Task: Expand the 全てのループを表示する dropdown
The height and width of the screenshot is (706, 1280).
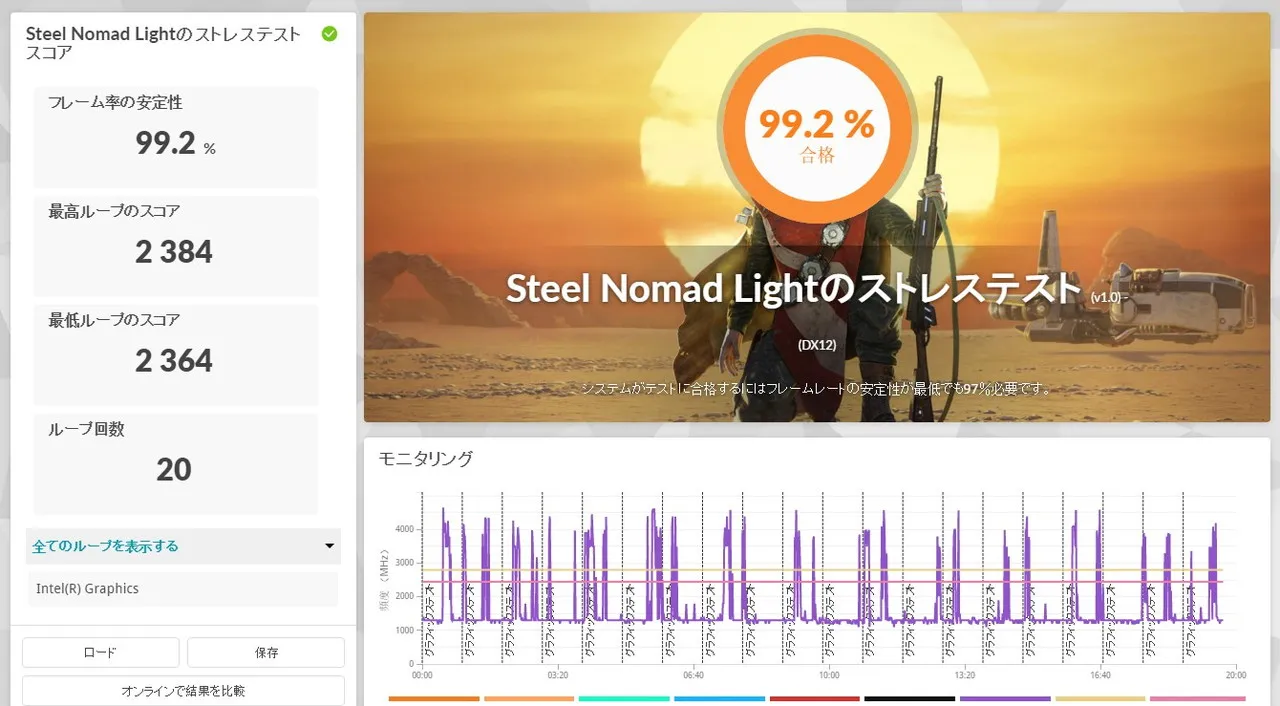Action: click(183, 546)
